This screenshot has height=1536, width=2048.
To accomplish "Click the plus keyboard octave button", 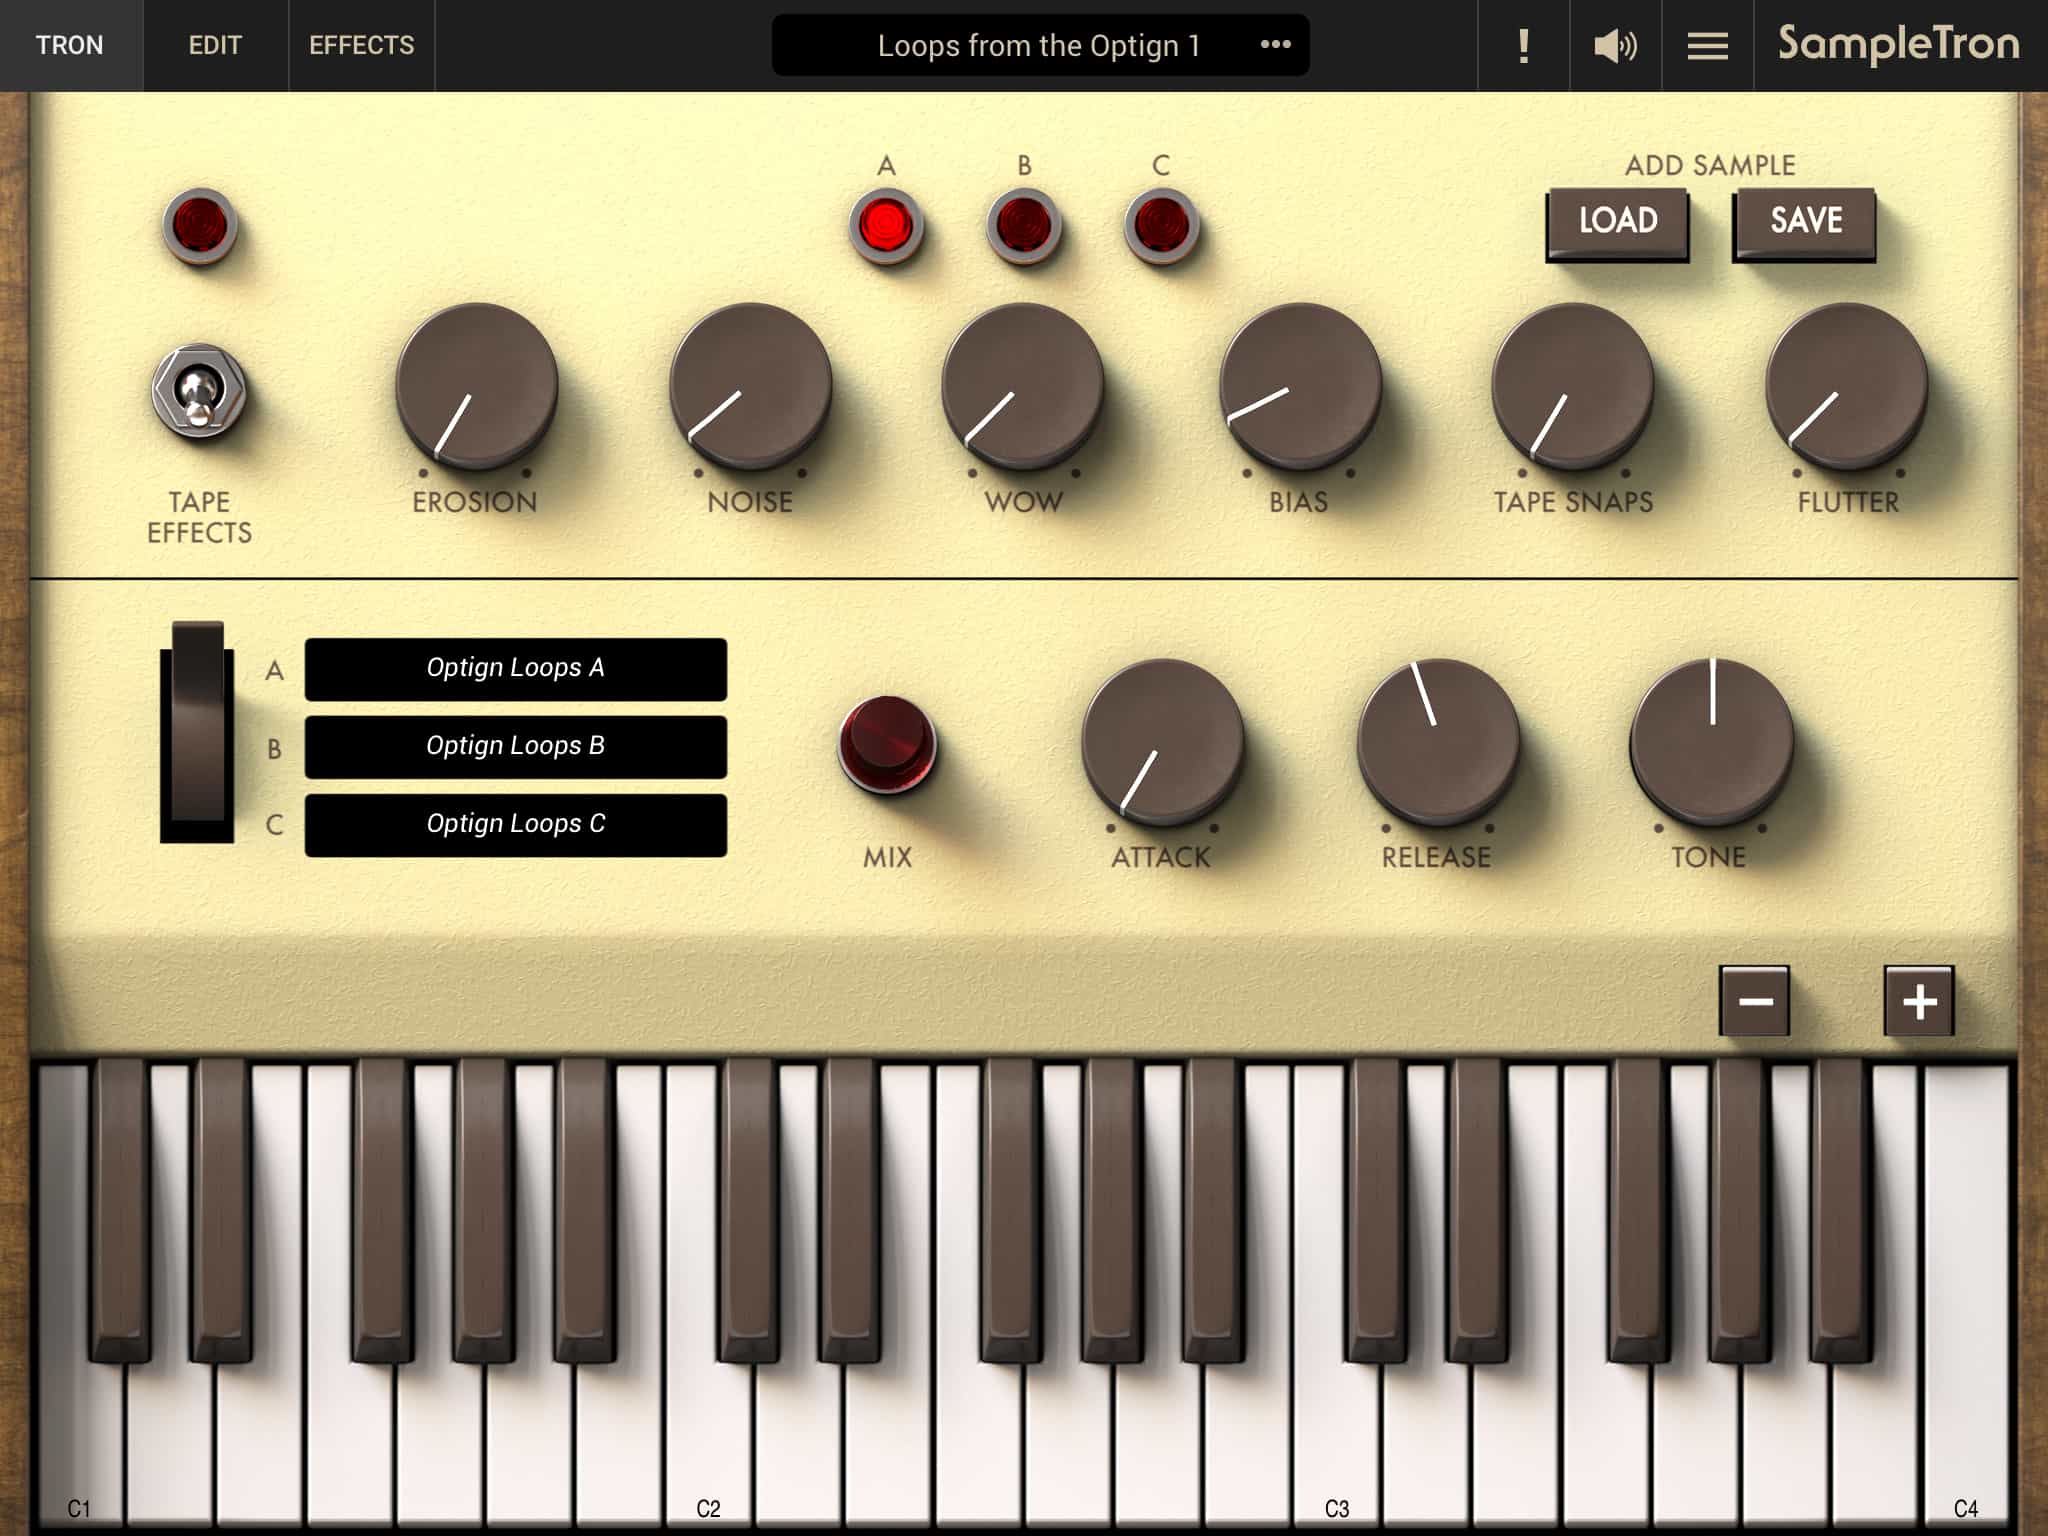I will 1919,1001.
